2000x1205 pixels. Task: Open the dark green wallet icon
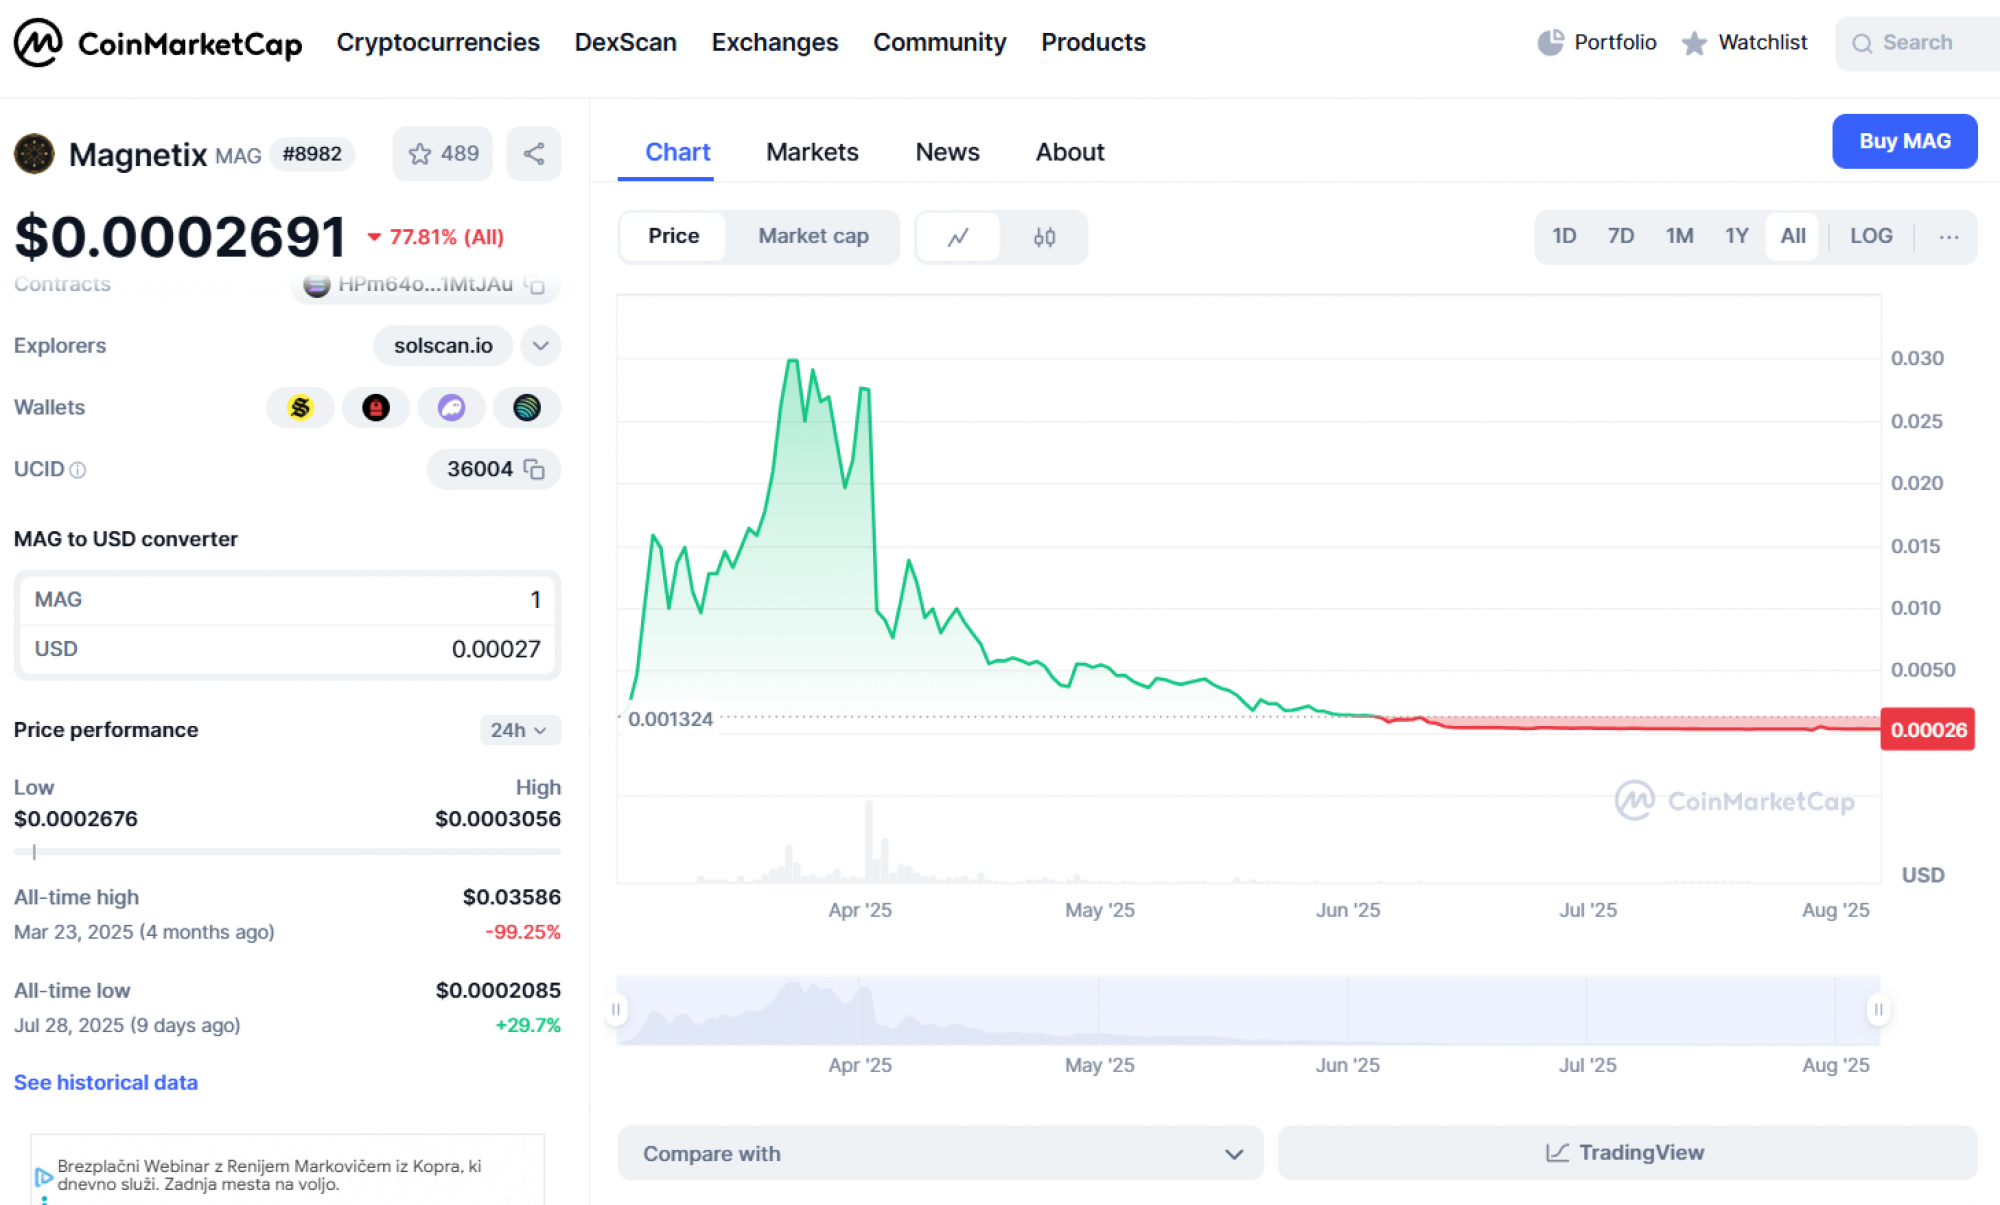click(x=527, y=408)
